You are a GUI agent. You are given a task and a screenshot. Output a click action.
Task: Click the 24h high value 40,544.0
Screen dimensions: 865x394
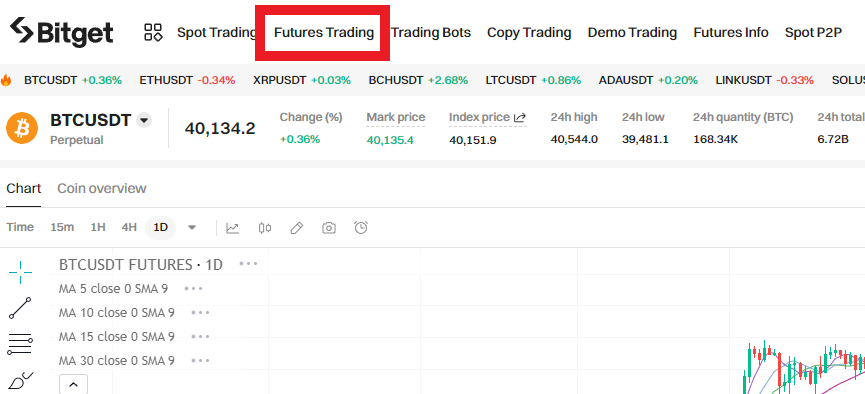point(574,139)
